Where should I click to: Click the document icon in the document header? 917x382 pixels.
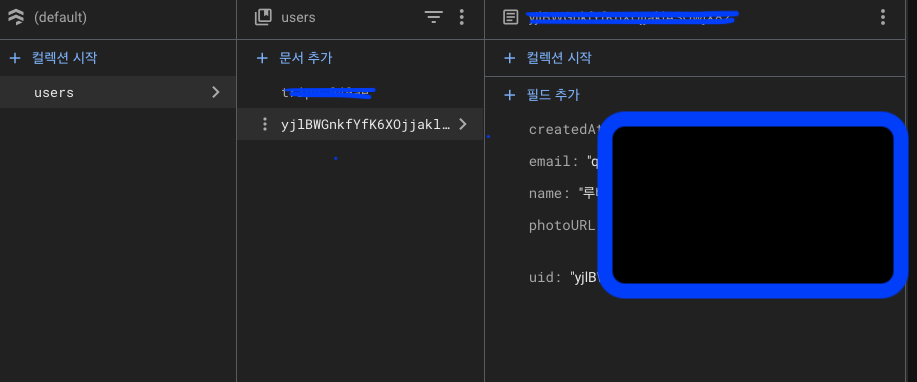pyautogui.click(x=511, y=17)
